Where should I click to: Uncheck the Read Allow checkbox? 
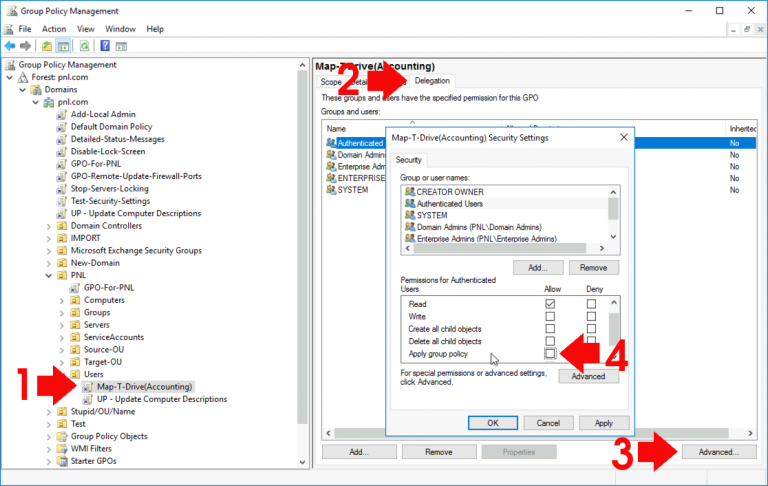click(550, 304)
